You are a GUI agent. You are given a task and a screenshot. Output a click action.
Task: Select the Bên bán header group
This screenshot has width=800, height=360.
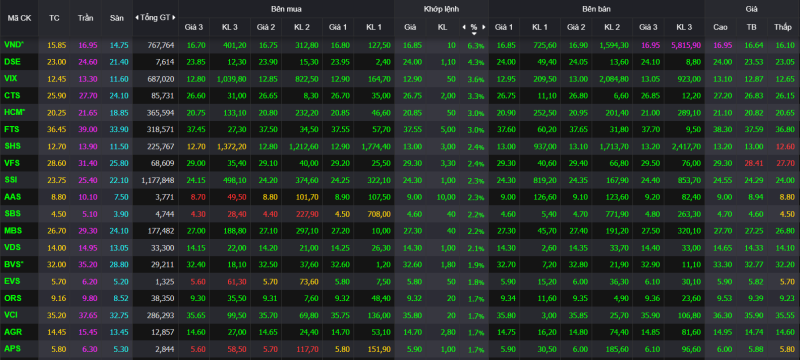(x=596, y=9)
